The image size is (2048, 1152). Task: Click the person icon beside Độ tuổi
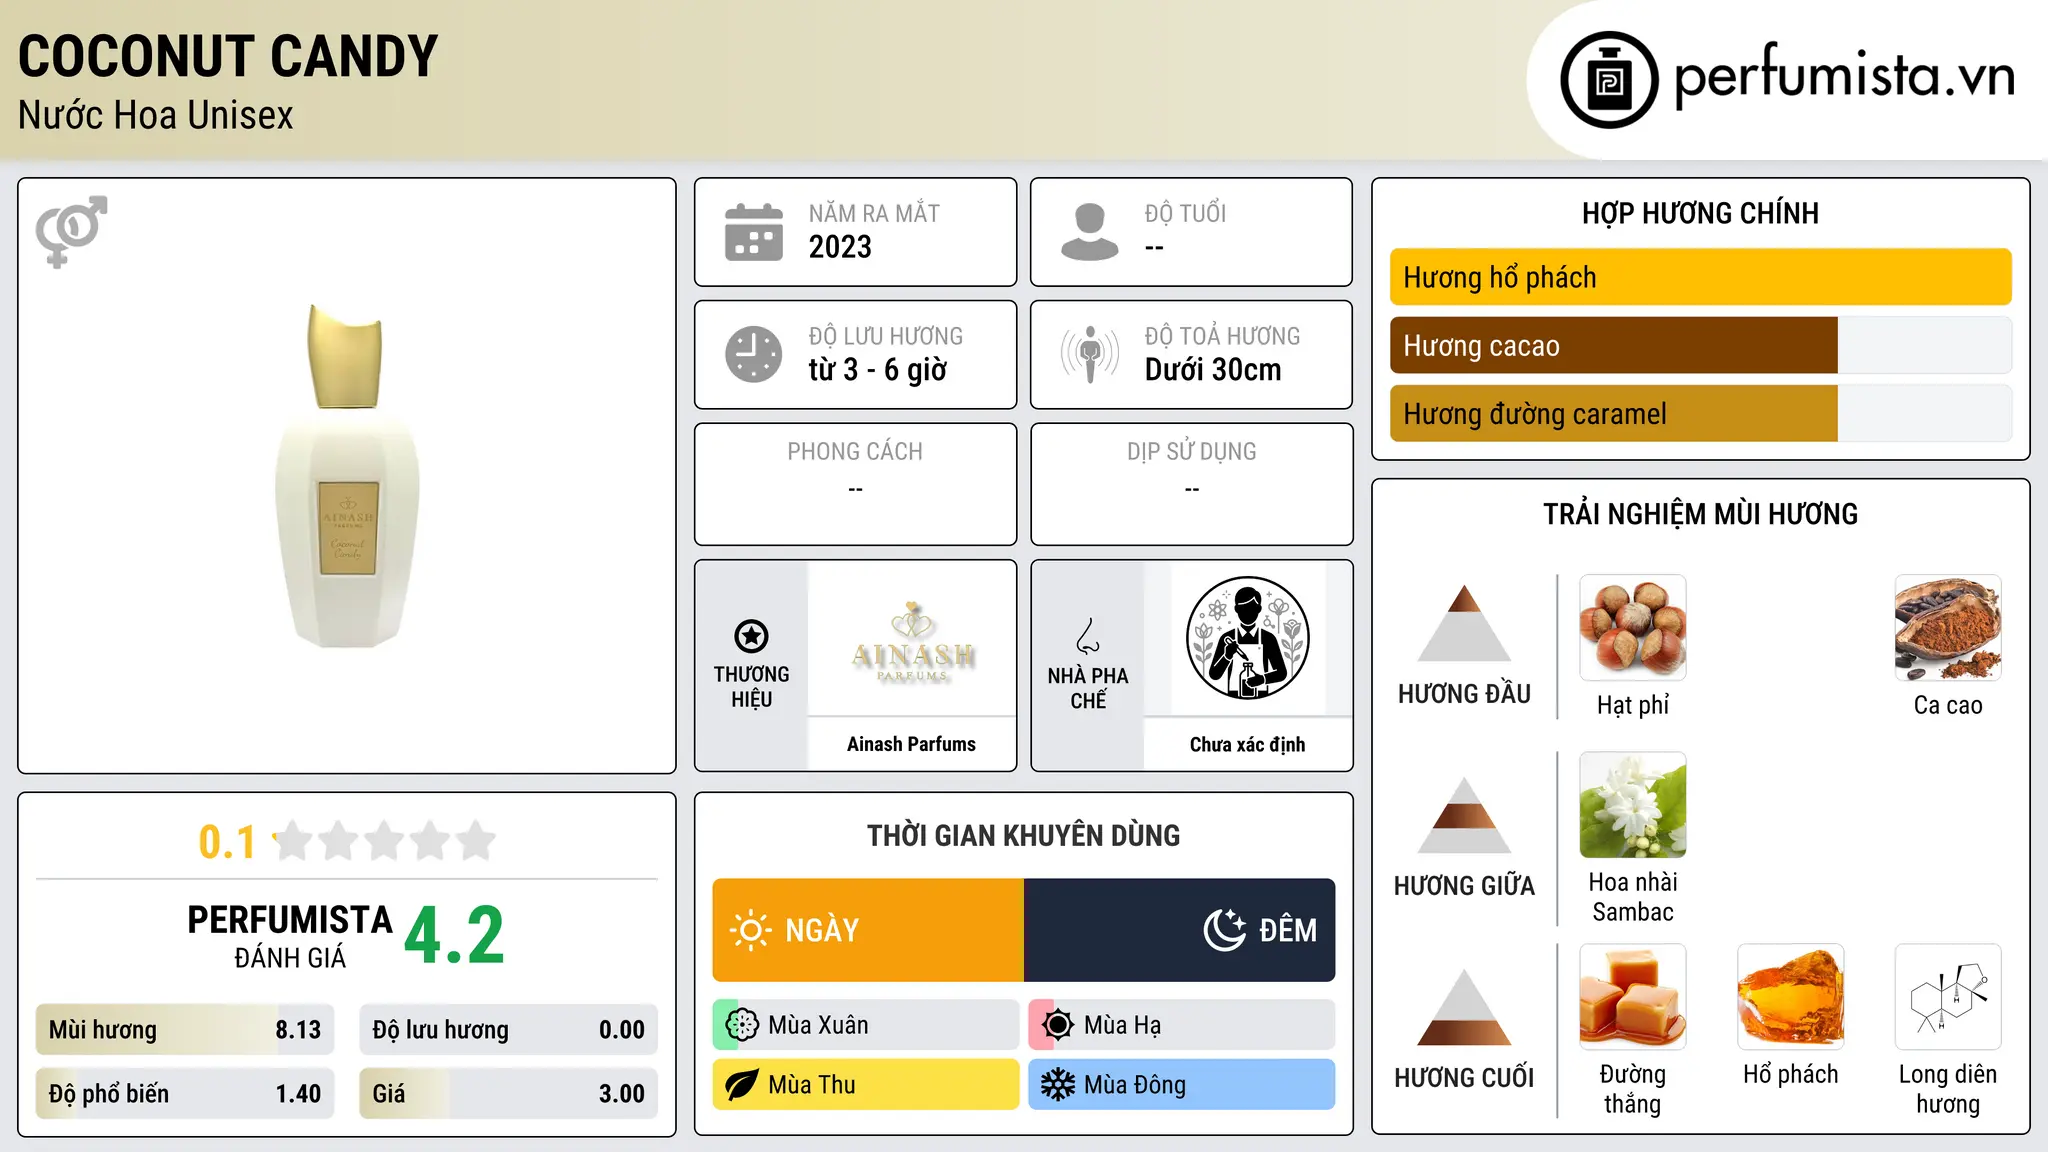(x=1090, y=232)
